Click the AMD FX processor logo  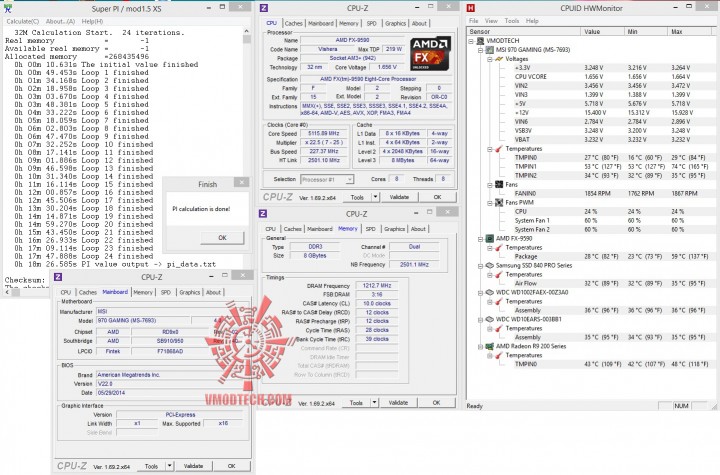[430, 53]
